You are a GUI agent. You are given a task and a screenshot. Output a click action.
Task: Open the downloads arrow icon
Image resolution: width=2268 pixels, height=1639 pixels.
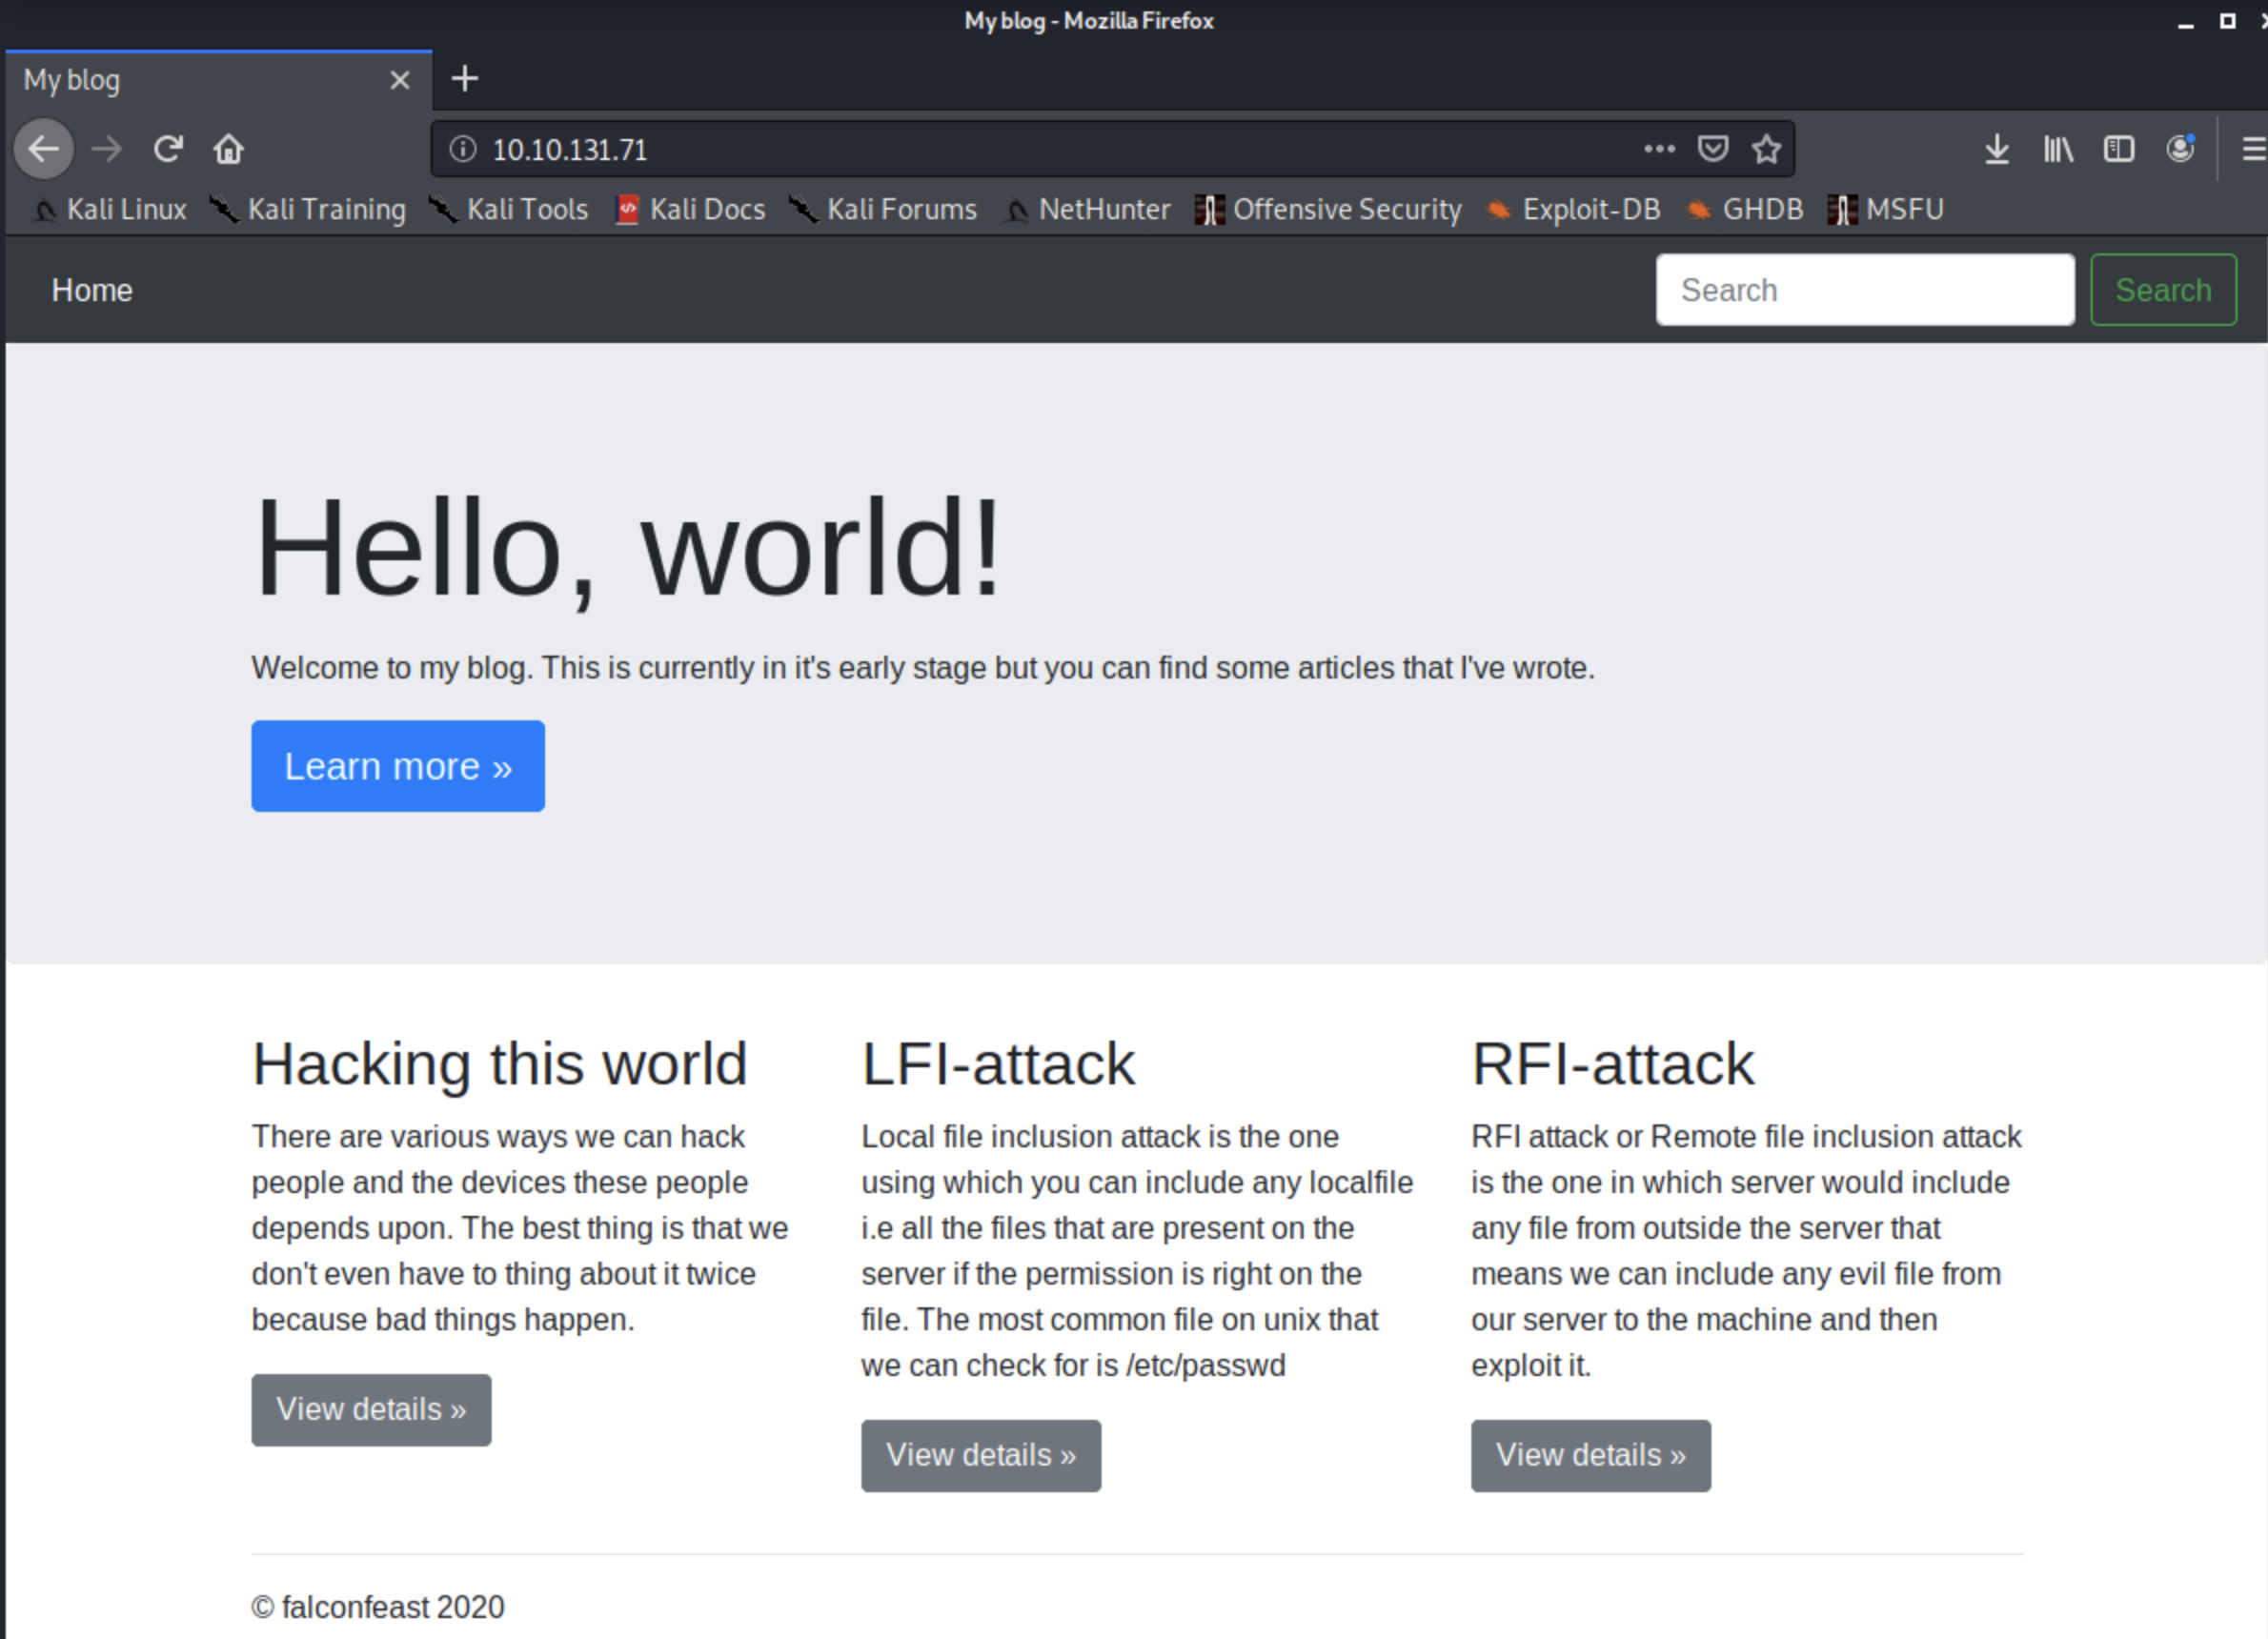click(1996, 149)
